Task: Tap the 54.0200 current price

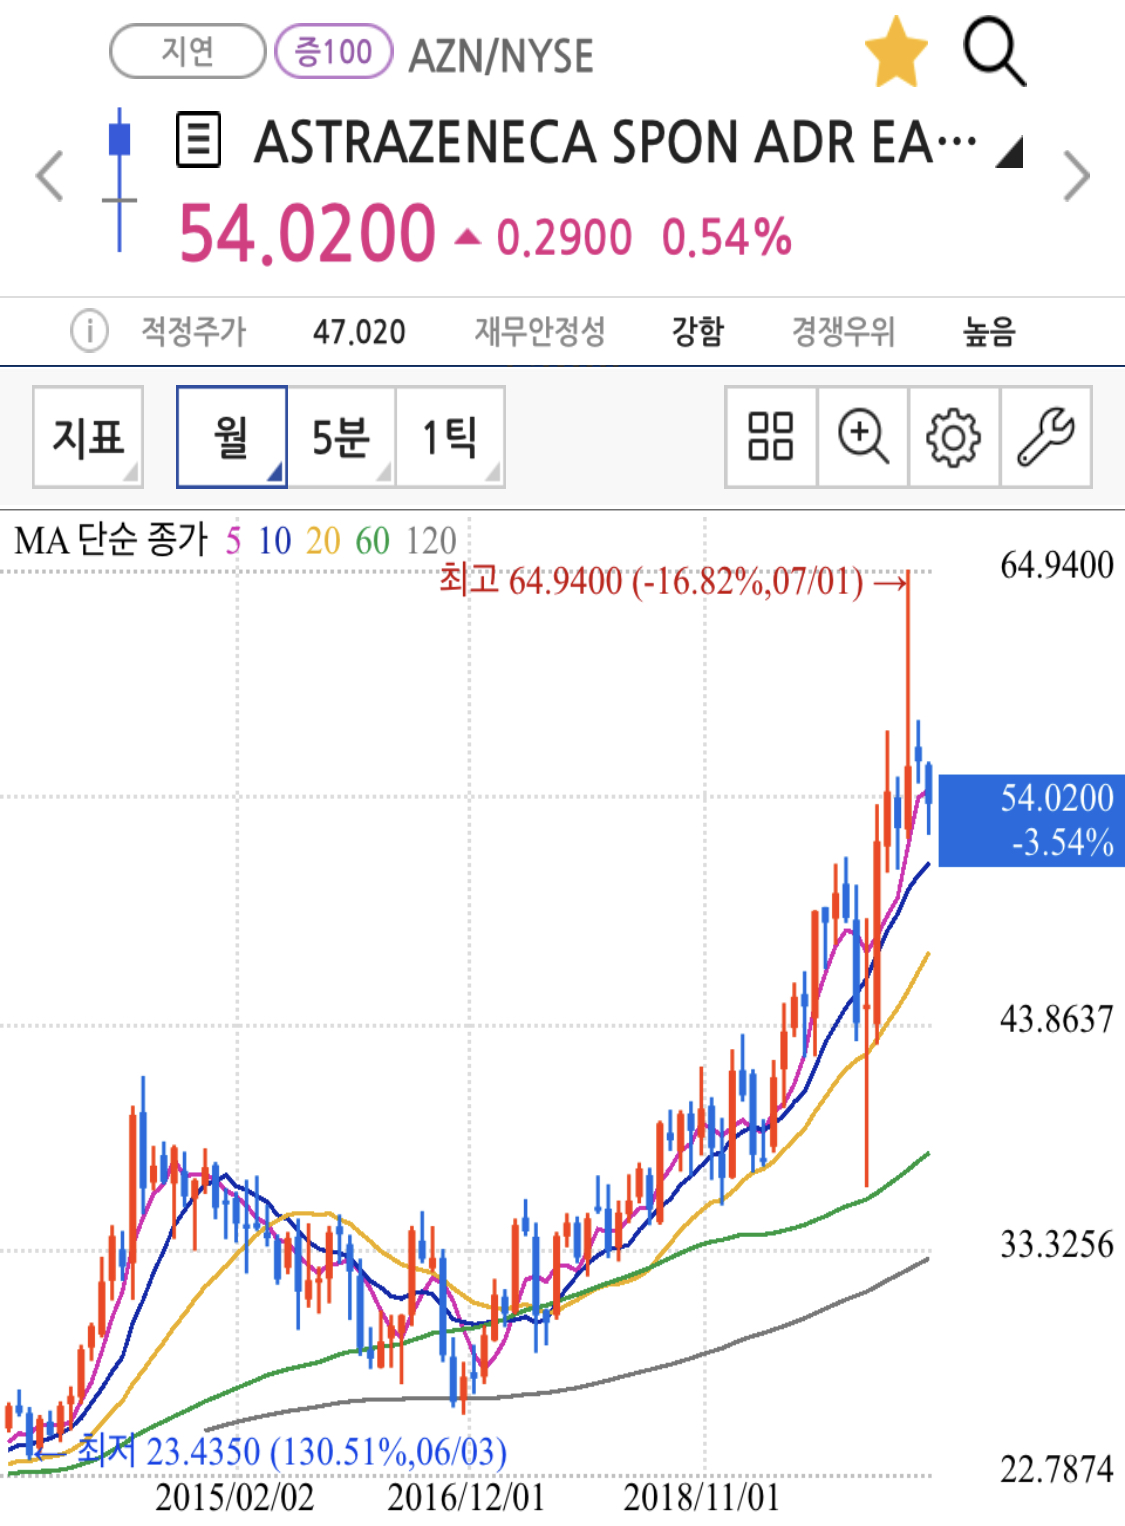Action: tap(307, 234)
